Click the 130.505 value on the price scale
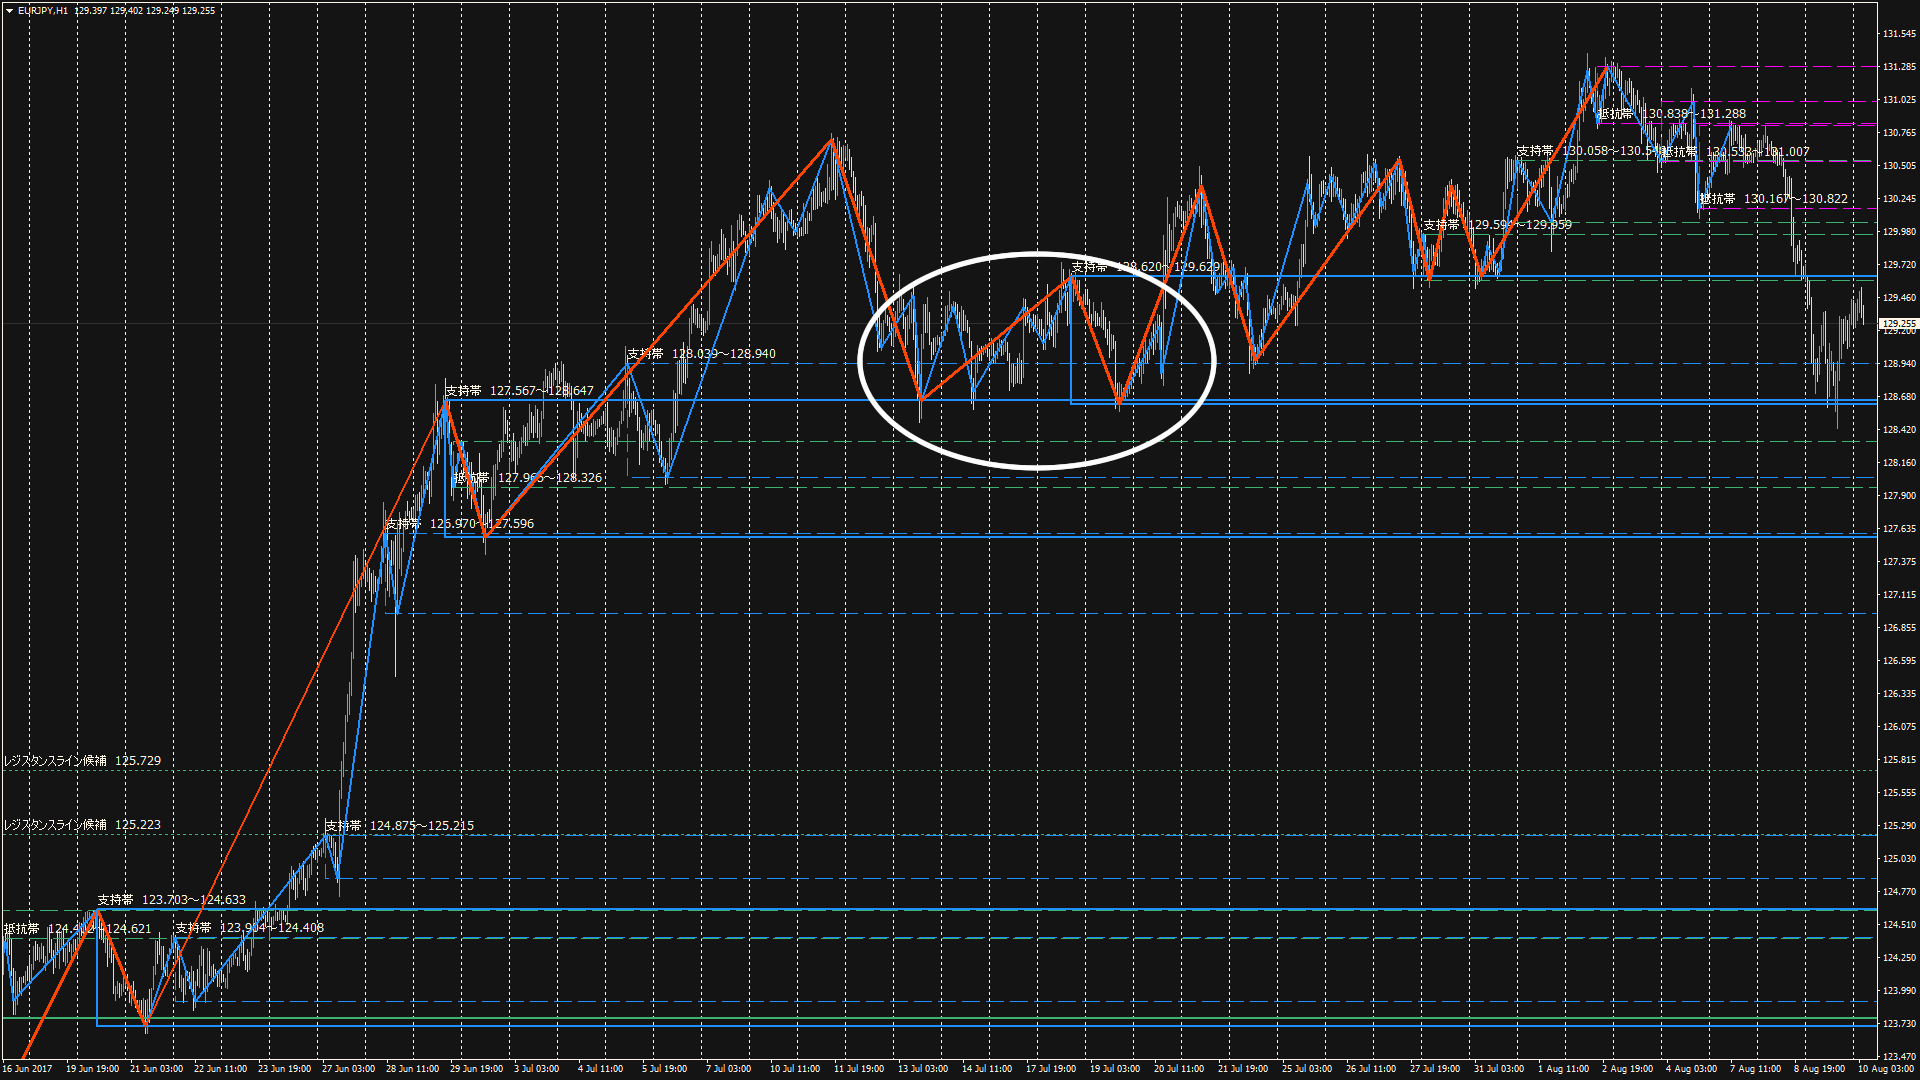1920x1080 pixels. [1899, 166]
